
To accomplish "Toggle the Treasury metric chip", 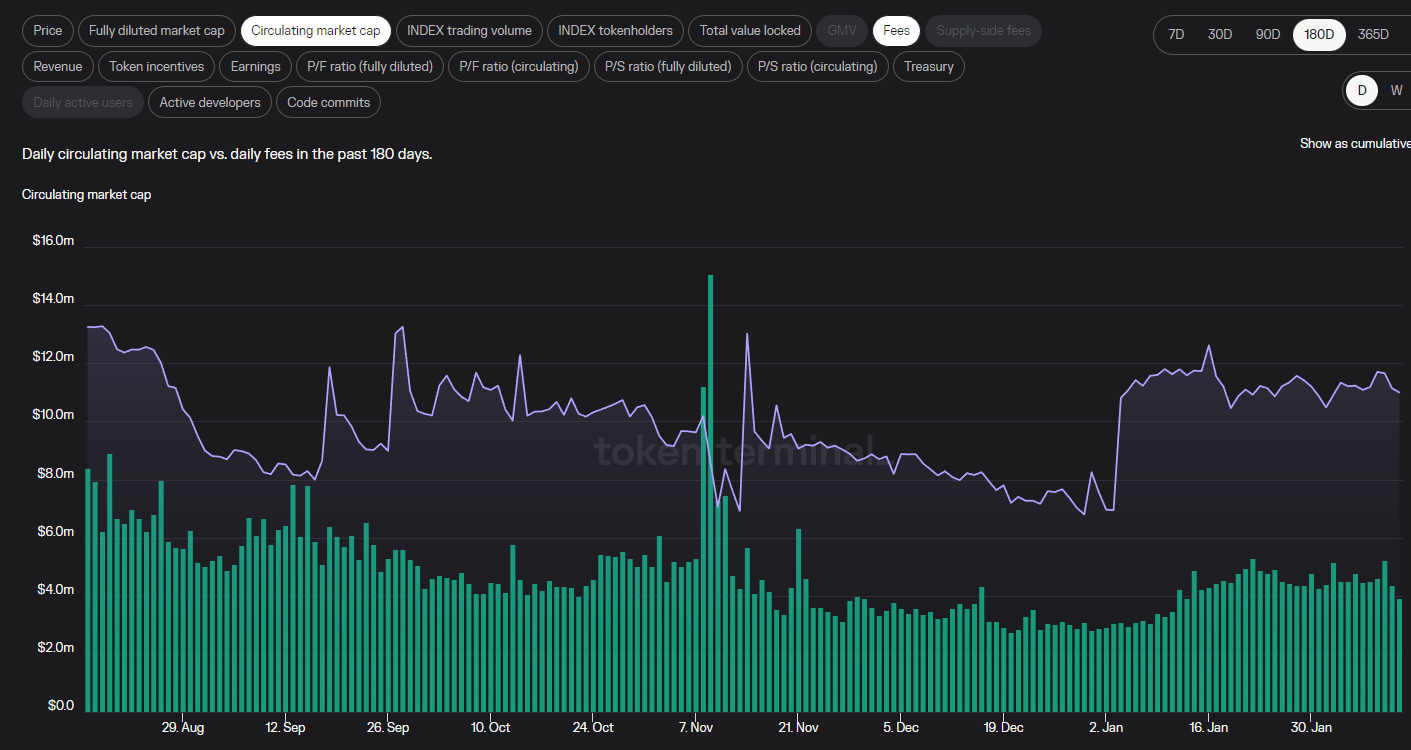I will [x=929, y=67].
